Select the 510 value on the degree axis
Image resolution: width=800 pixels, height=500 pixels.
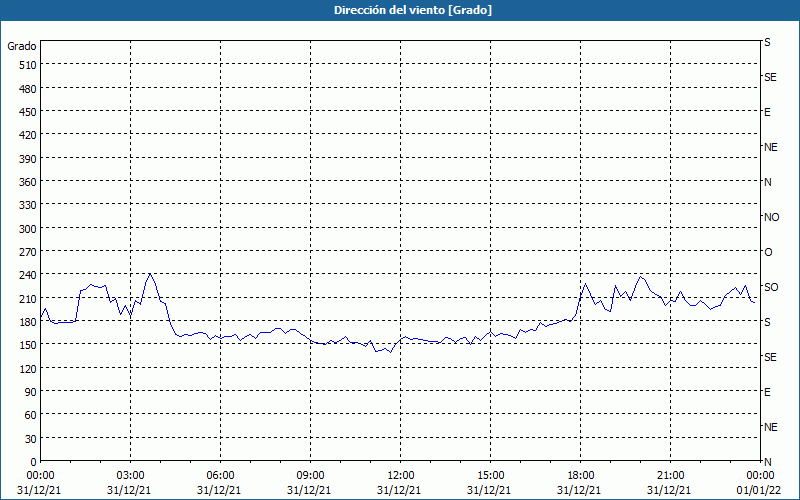tap(28, 65)
